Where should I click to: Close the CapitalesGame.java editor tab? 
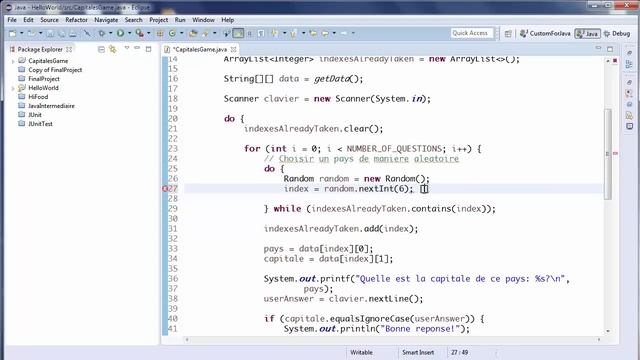point(233,49)
